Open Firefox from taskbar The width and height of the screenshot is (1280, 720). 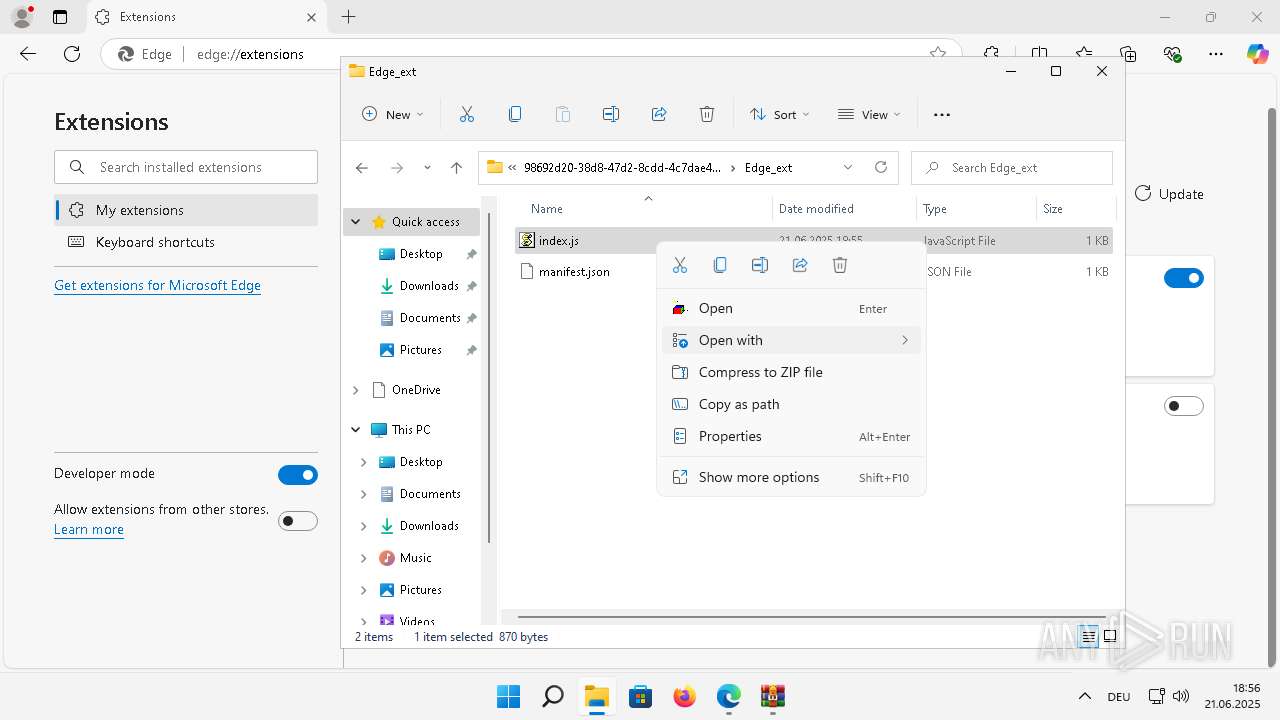684,696
